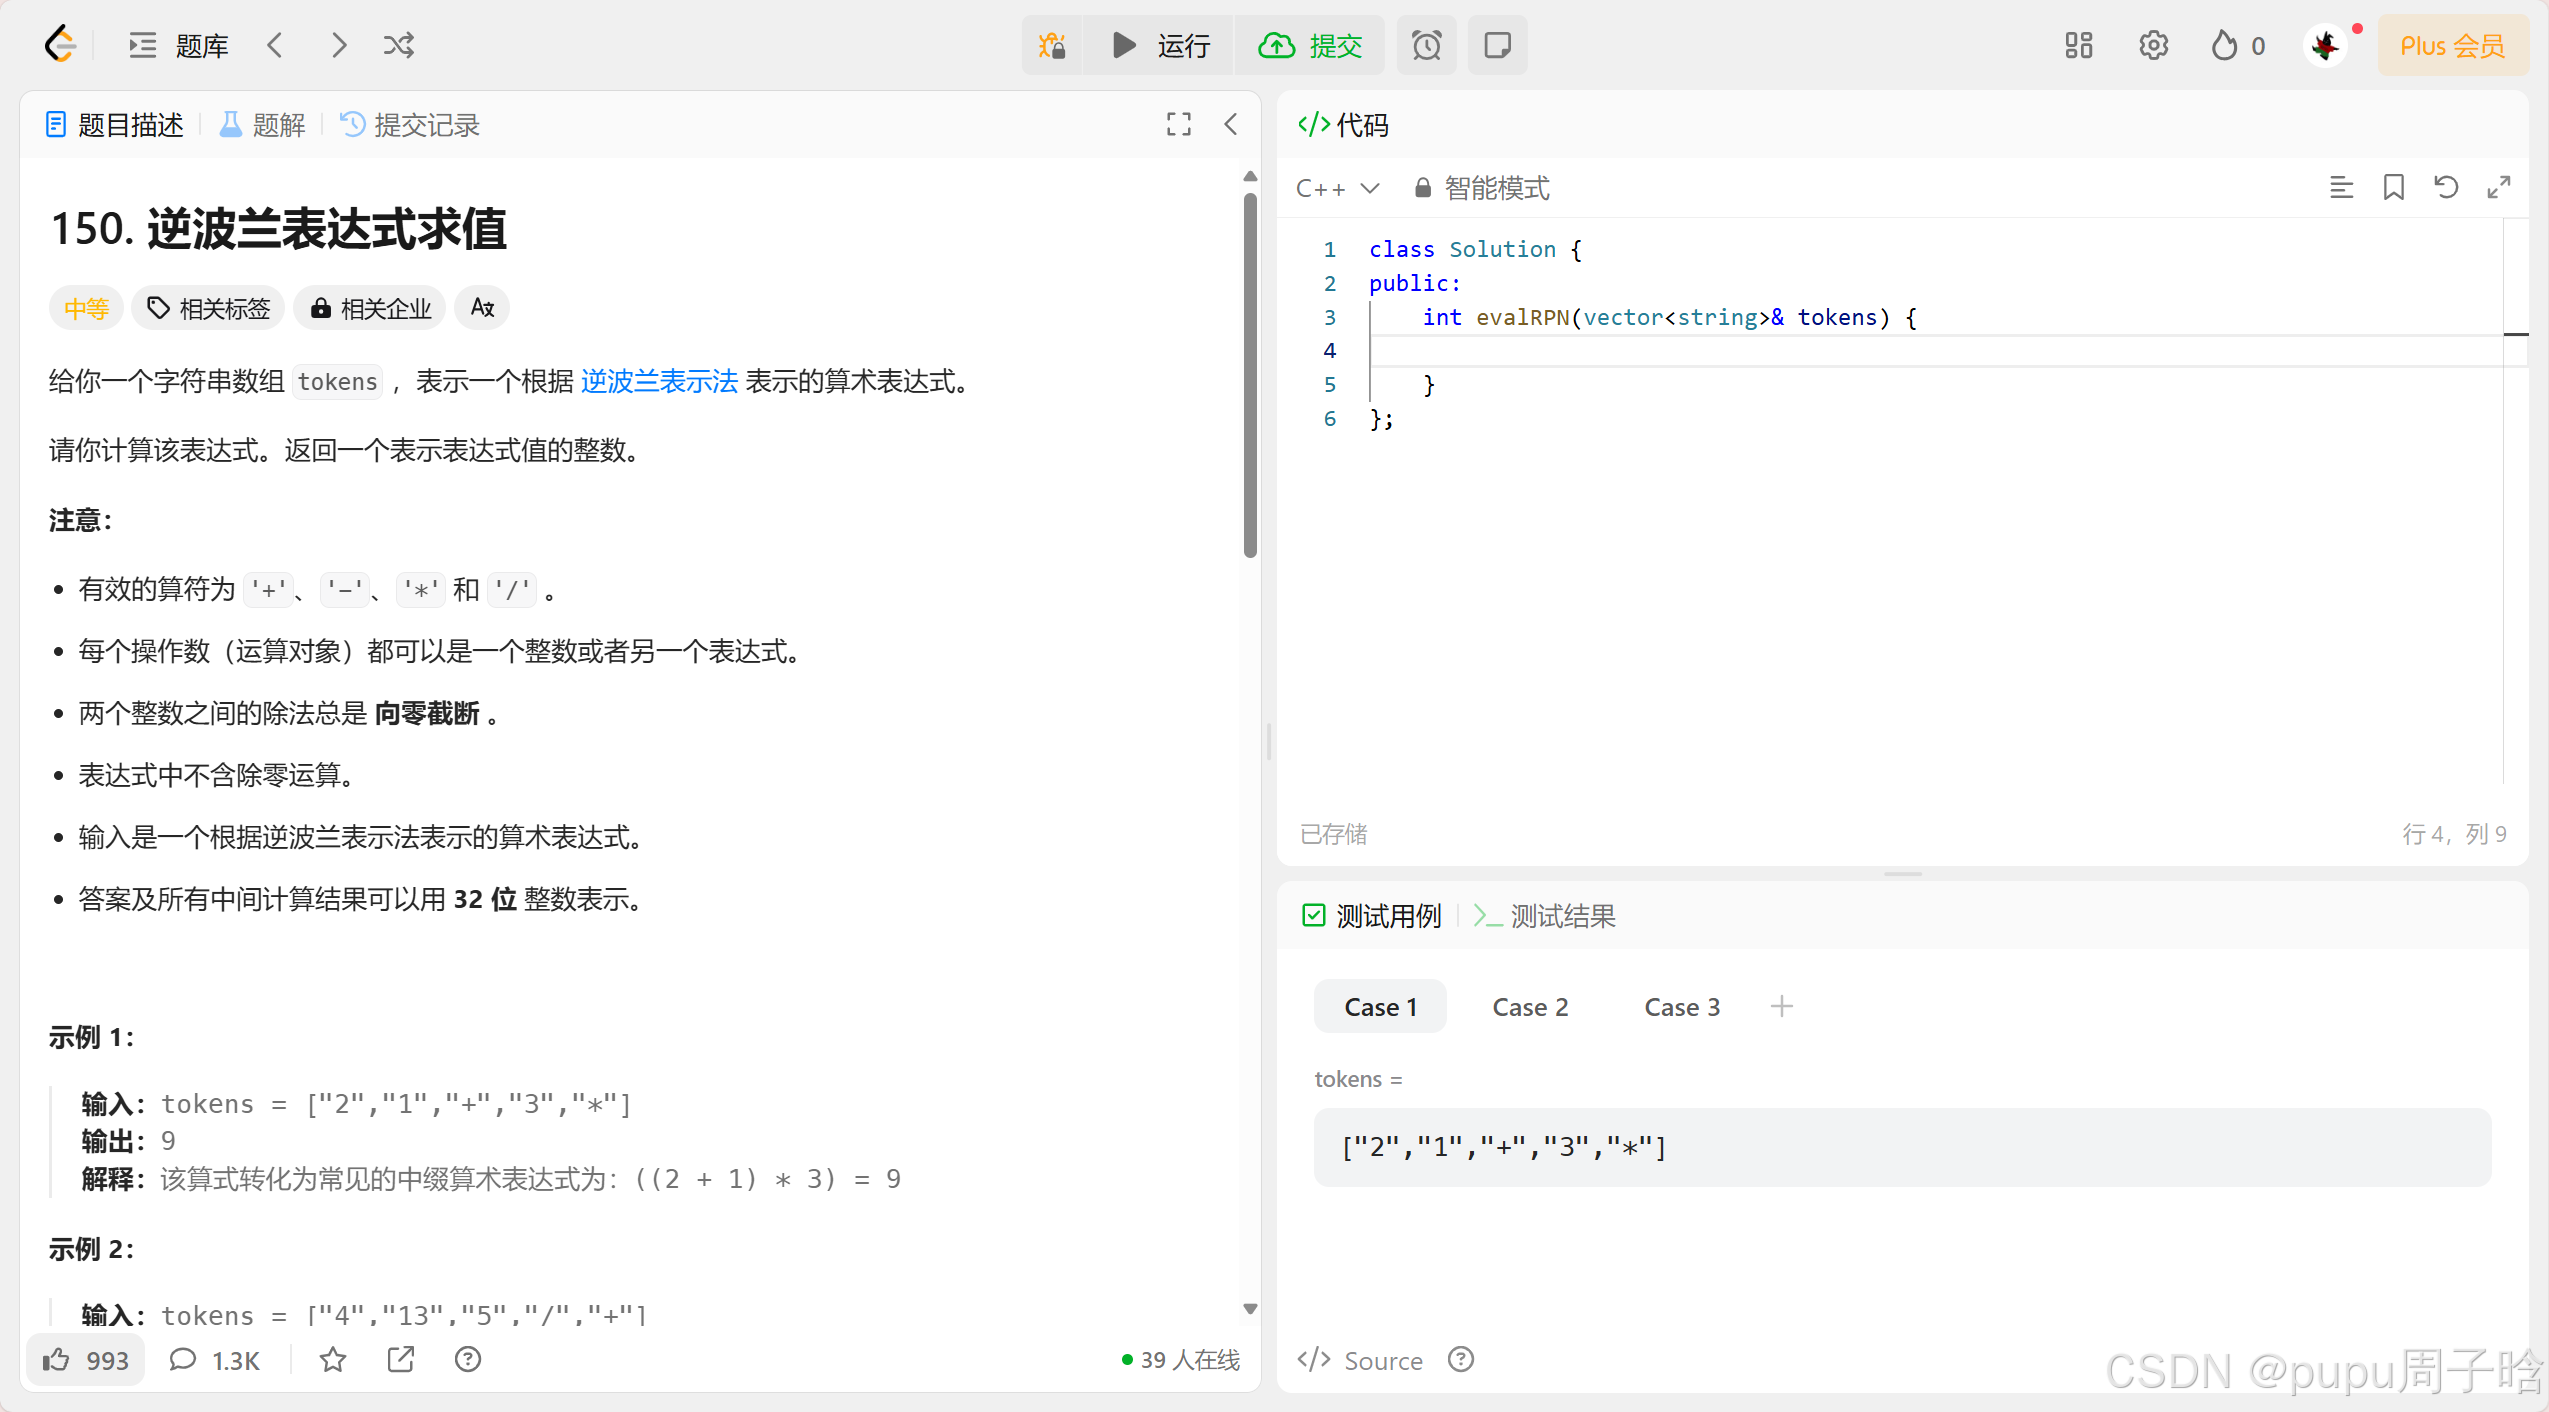Collapse the description panel with the chevron
This screenshot has width=2549, height=1412.
tap(1231, 124)
